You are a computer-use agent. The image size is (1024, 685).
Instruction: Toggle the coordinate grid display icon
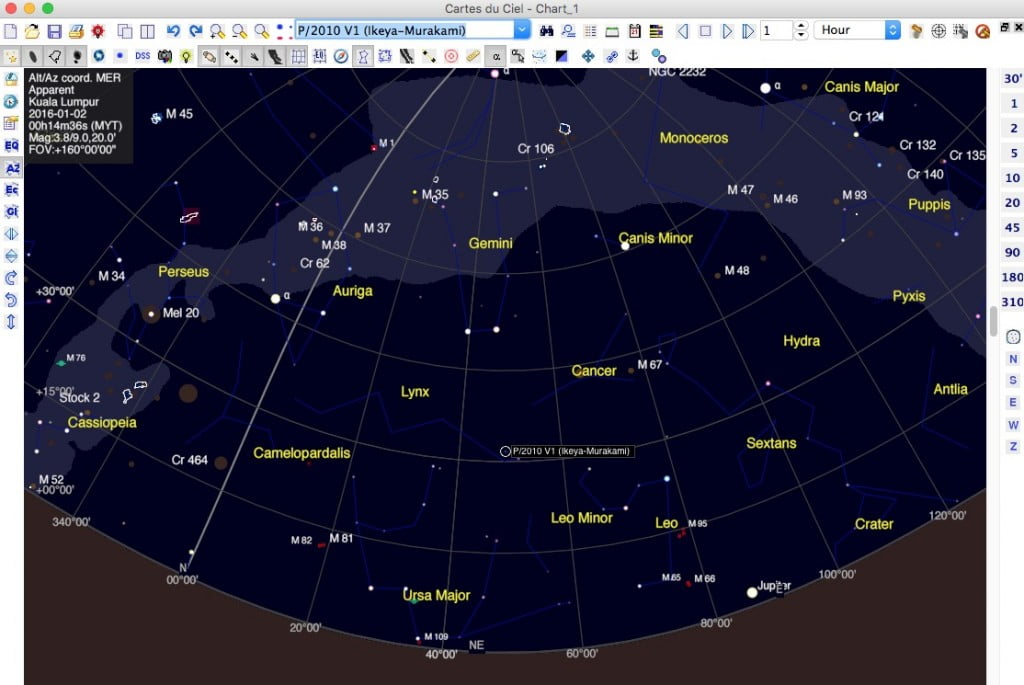coord(298,56)
